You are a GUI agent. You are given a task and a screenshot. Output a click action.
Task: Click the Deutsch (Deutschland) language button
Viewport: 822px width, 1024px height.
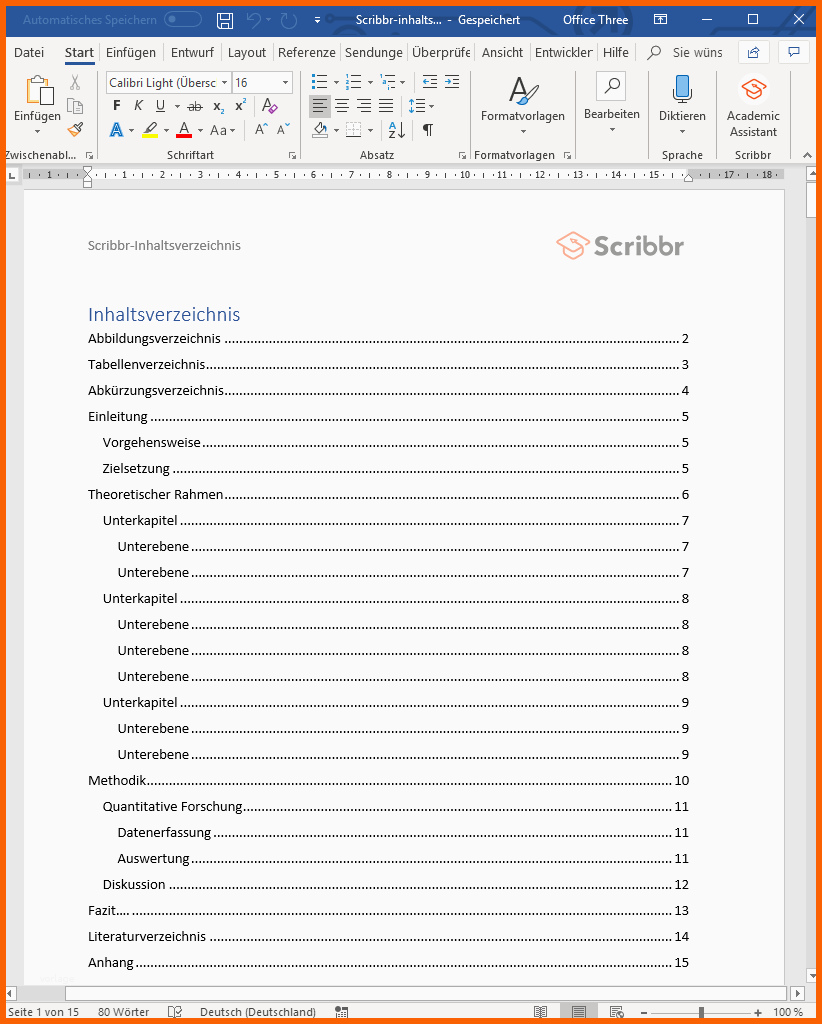(x=258, y=1012)
